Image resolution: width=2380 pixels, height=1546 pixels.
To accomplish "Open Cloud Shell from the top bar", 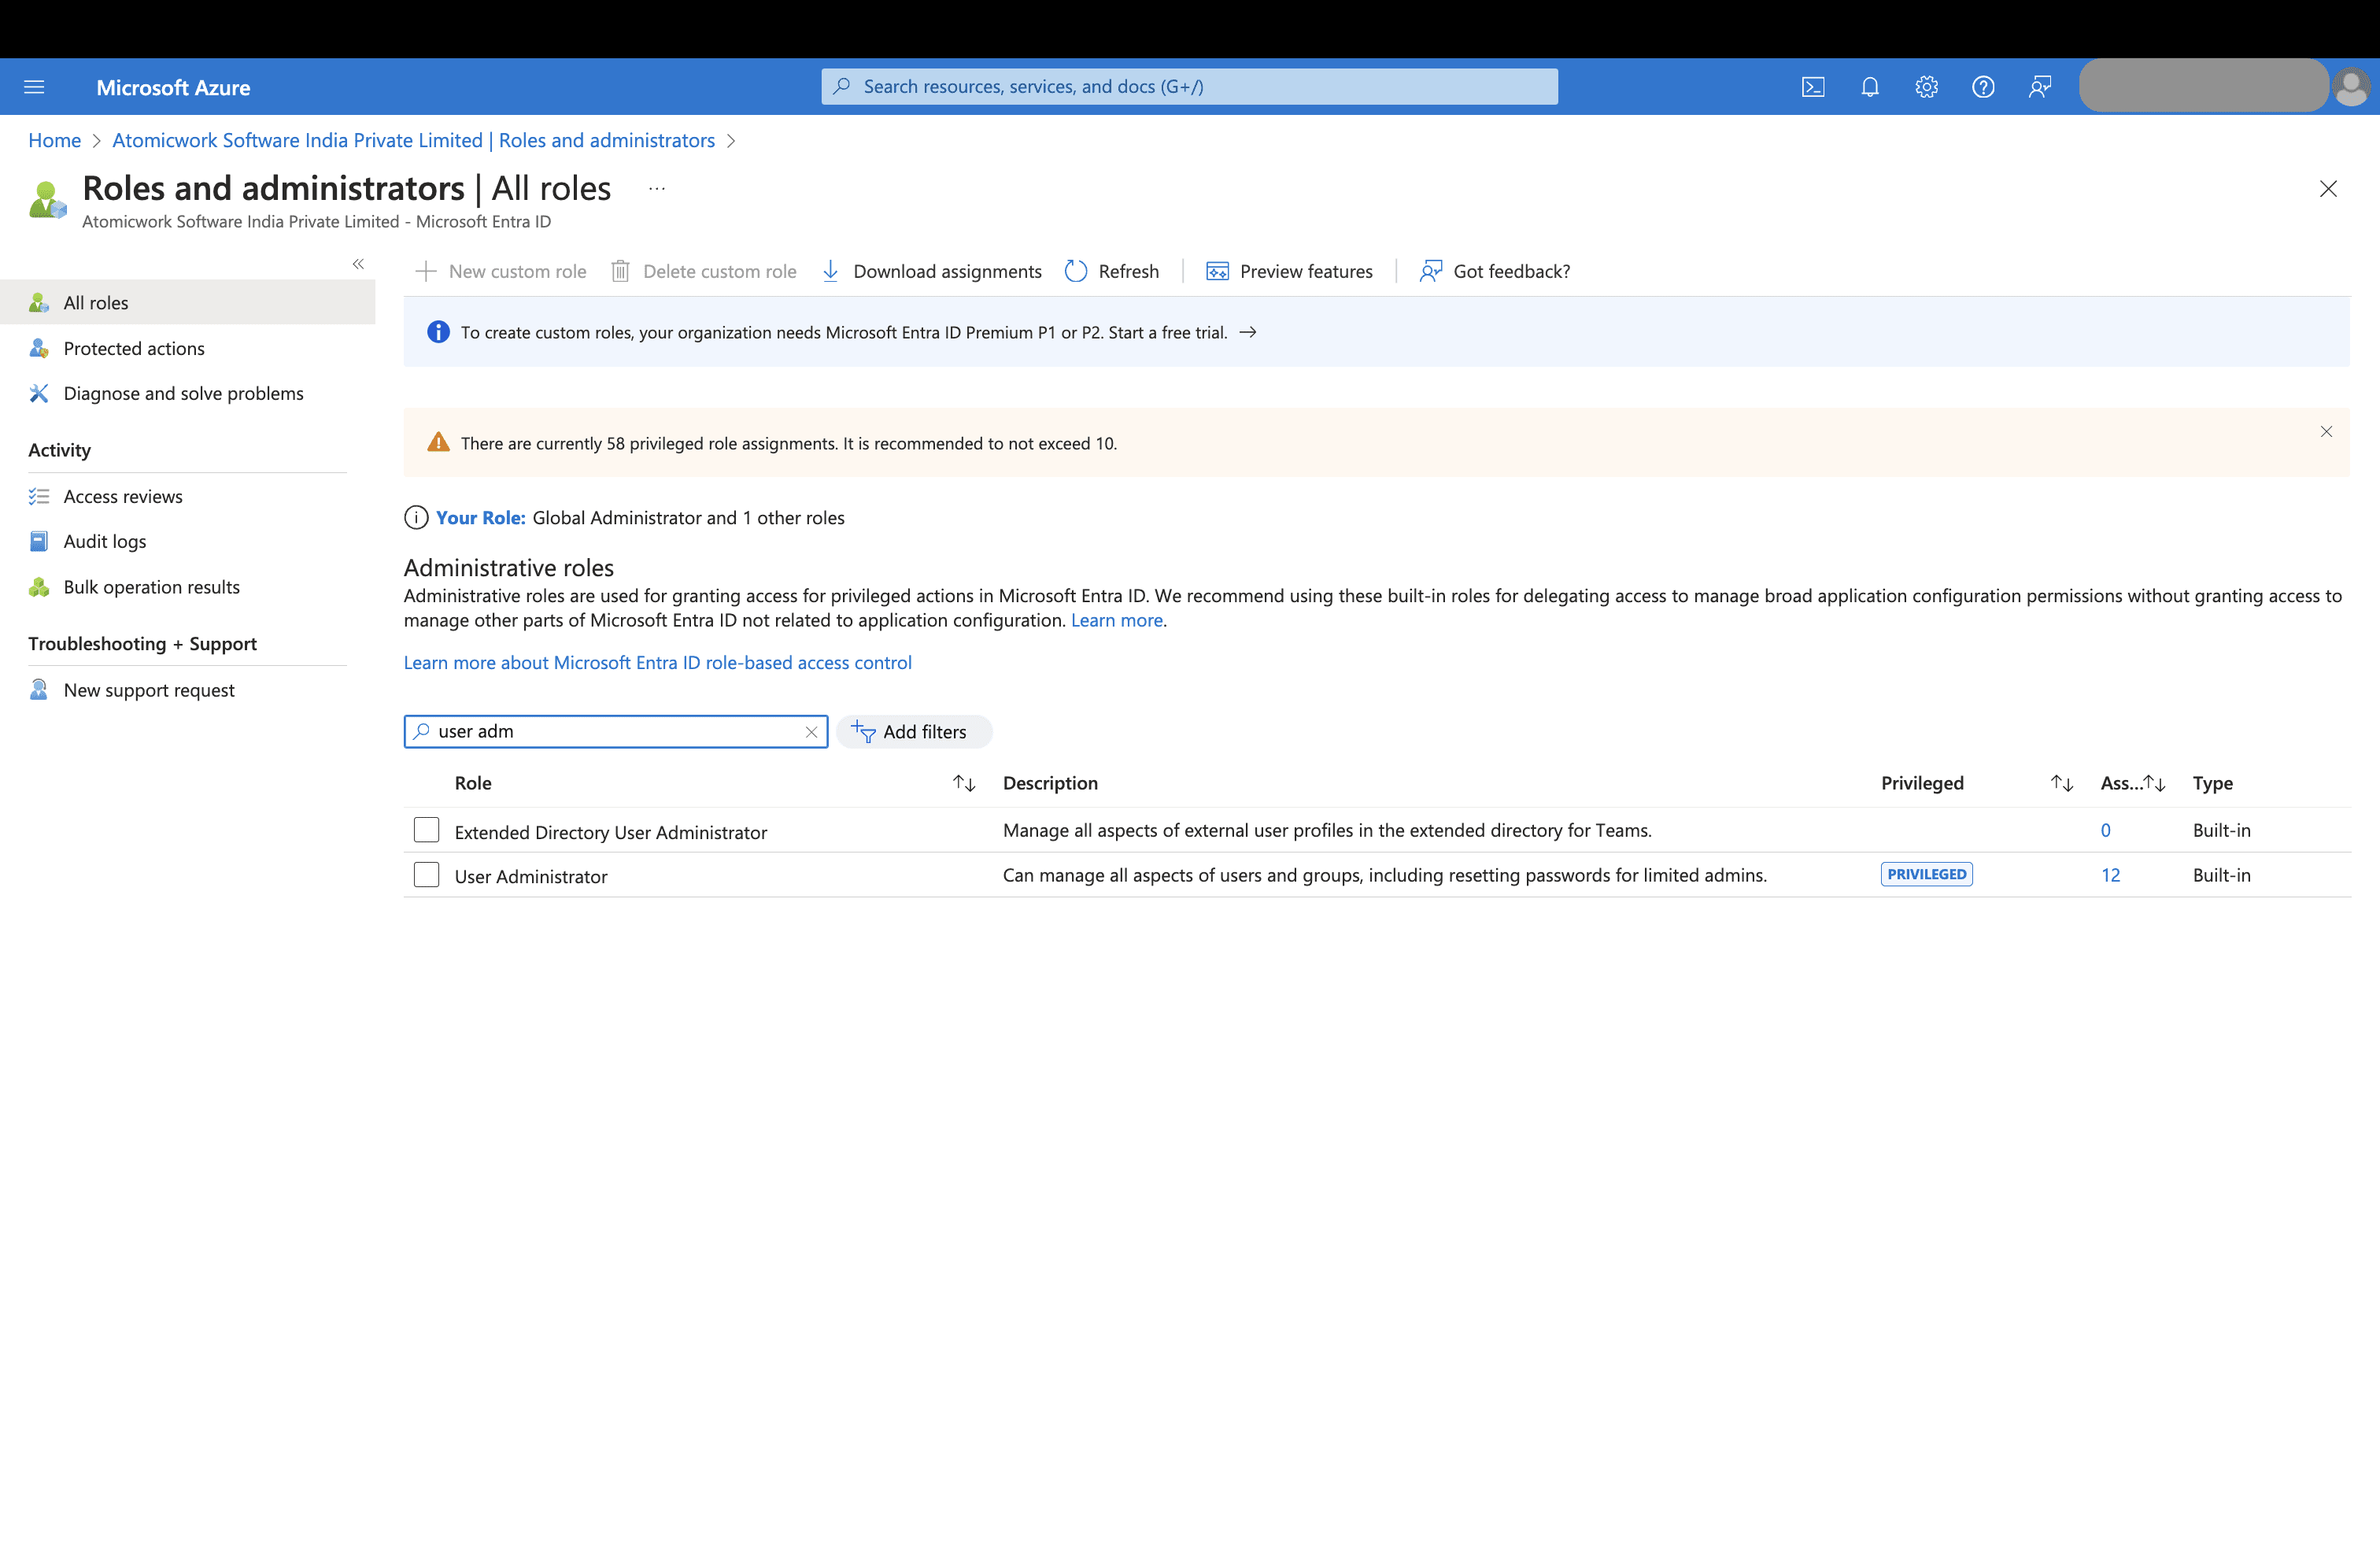I will (x=1813, y=87).
